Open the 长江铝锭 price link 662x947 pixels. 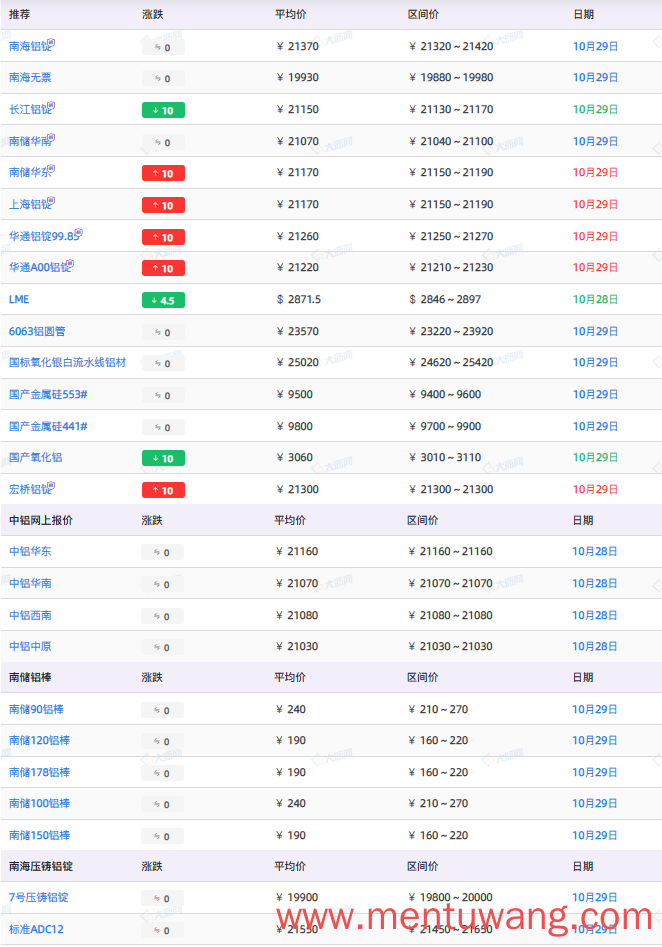pyautogui.click(x=28, y=109)
